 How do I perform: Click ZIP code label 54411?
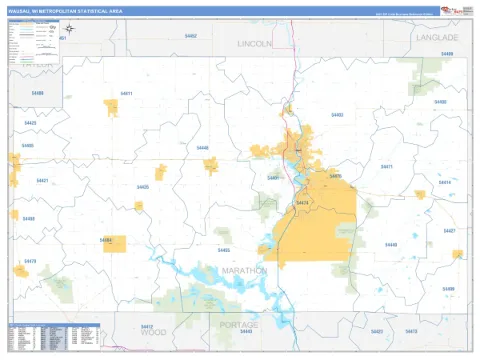(126, 94)
